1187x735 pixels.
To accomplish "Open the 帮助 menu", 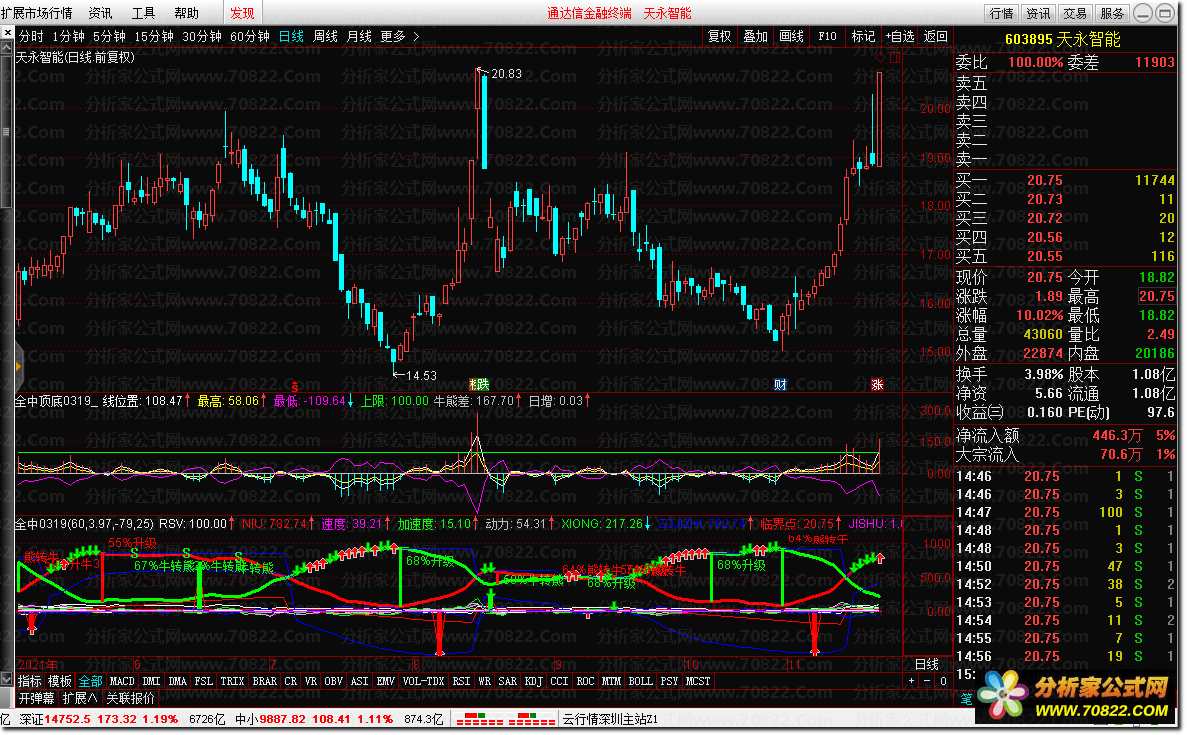I will pos(186,14).
